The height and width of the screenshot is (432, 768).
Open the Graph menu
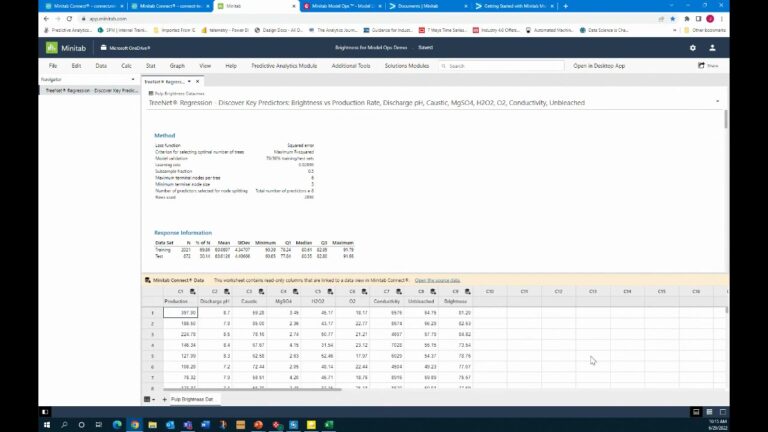click(177, 66)
